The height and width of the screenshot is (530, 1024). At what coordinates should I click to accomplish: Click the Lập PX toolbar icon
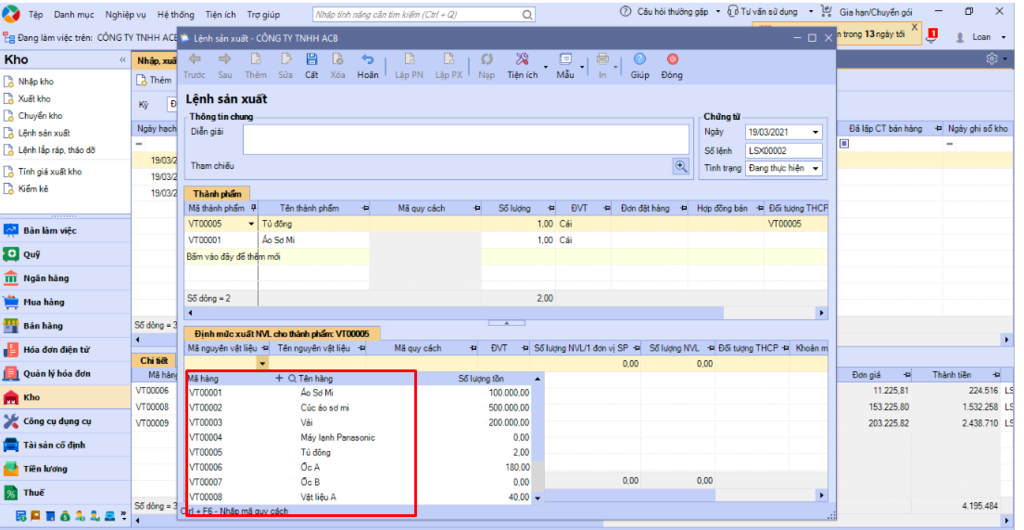(x=449, y=59)
